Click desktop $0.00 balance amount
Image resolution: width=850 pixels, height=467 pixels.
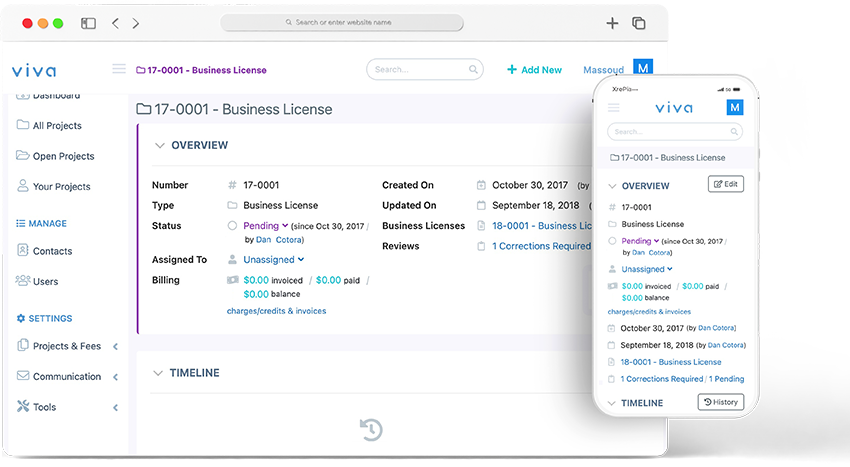tap(256, 294)
